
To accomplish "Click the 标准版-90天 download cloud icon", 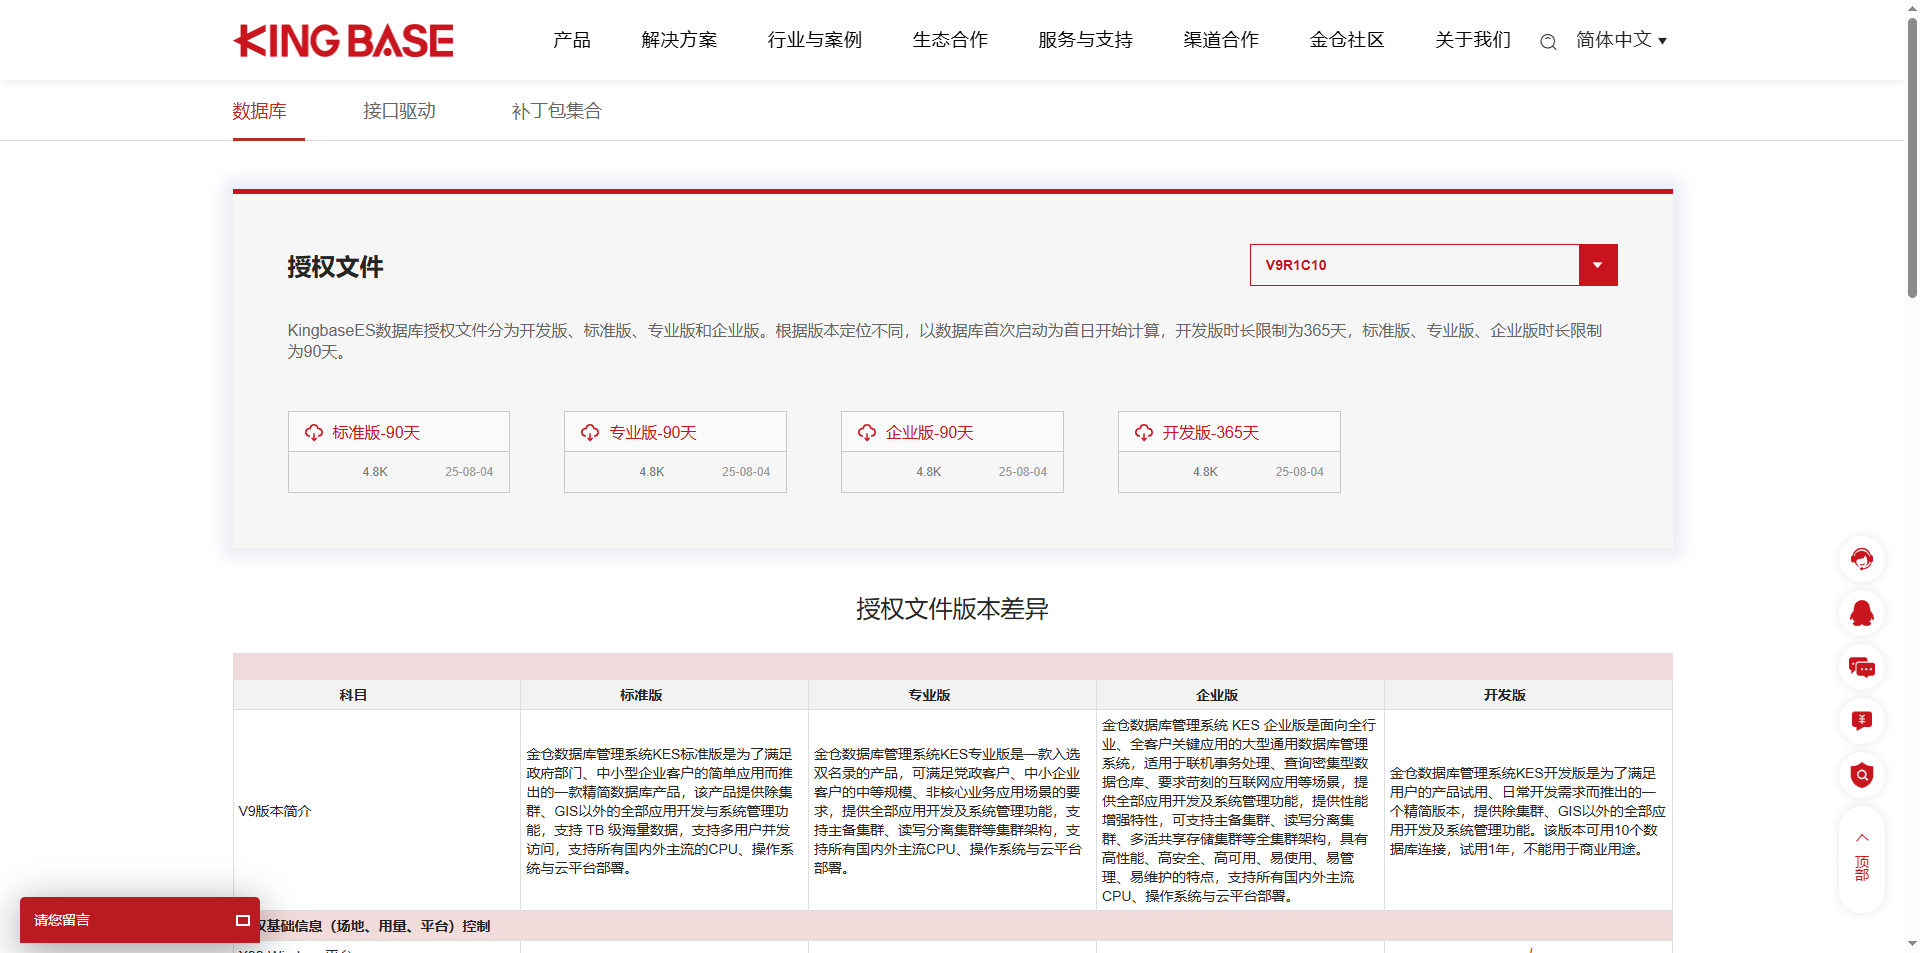I will tap(314, 432).
